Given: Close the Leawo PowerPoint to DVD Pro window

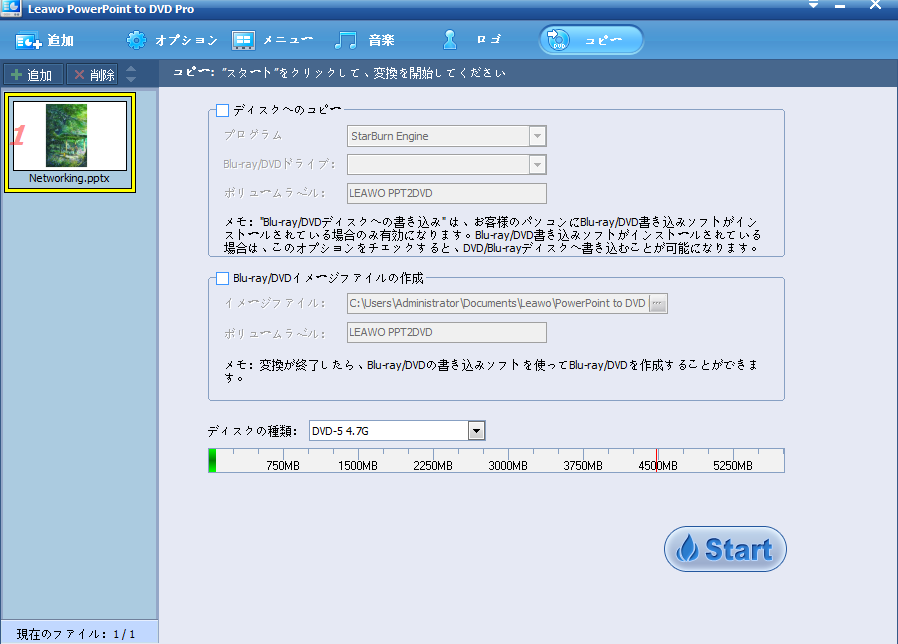Looking at the screenshot, I should pyautogui.click(x=875, y=5).
